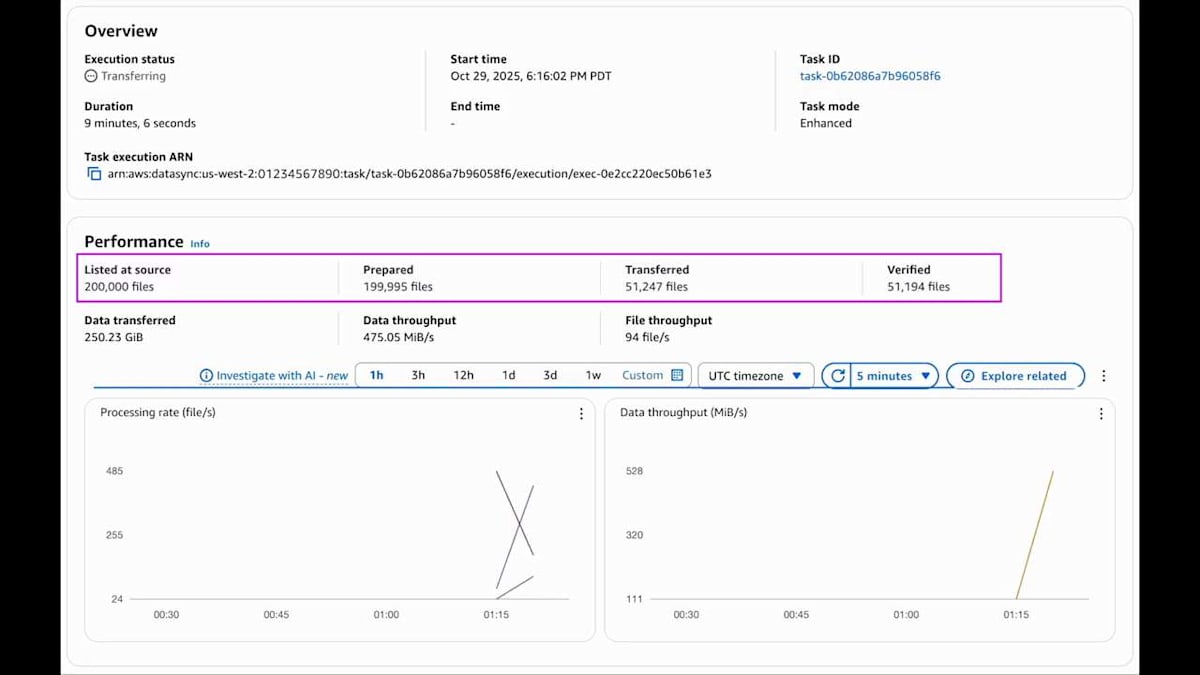Copy the task execution ARN

94,174
